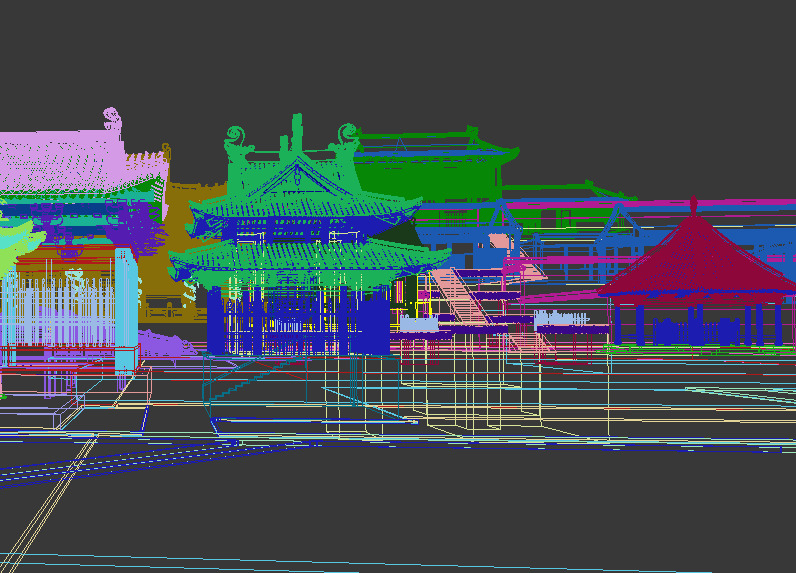Select the central spire atop green pavilion
Screen dimensions: 796x573
tap(297, 133)
